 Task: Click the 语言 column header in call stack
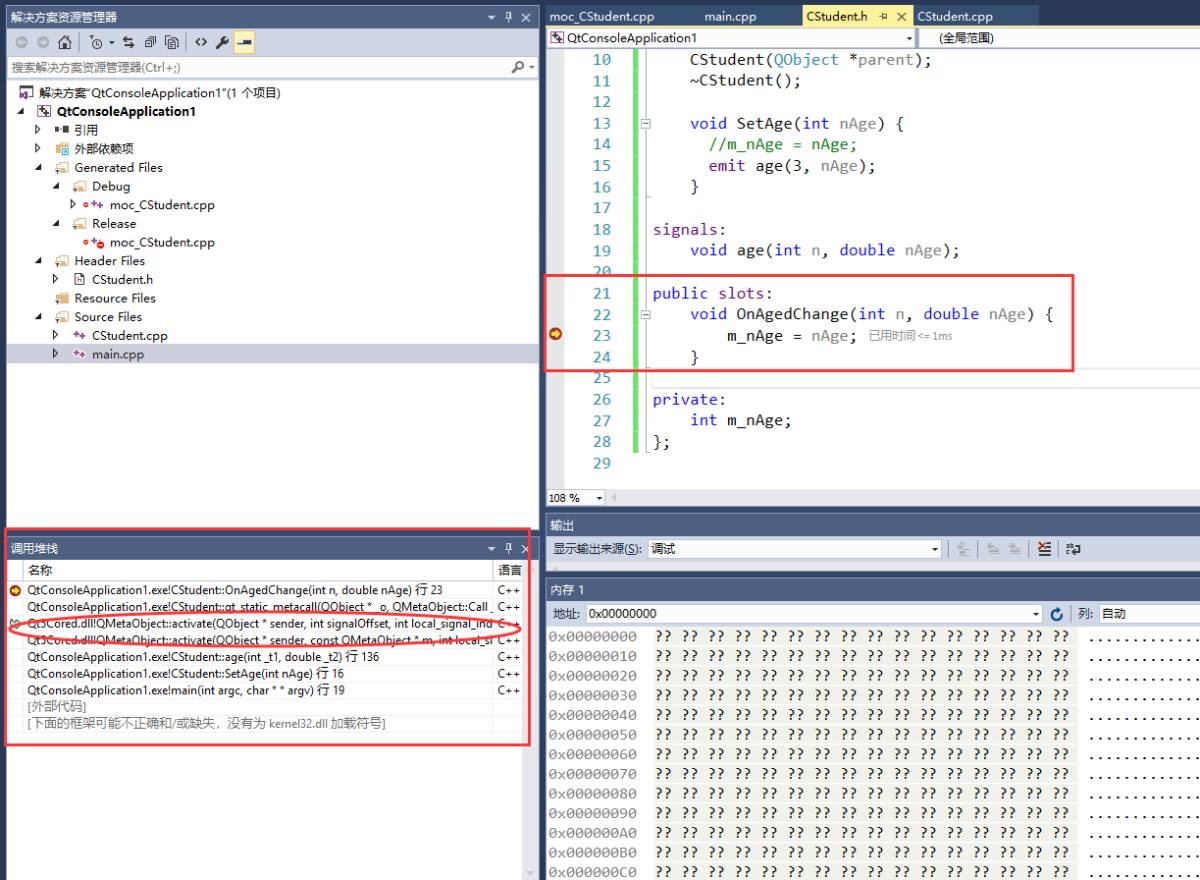[510, 570]
